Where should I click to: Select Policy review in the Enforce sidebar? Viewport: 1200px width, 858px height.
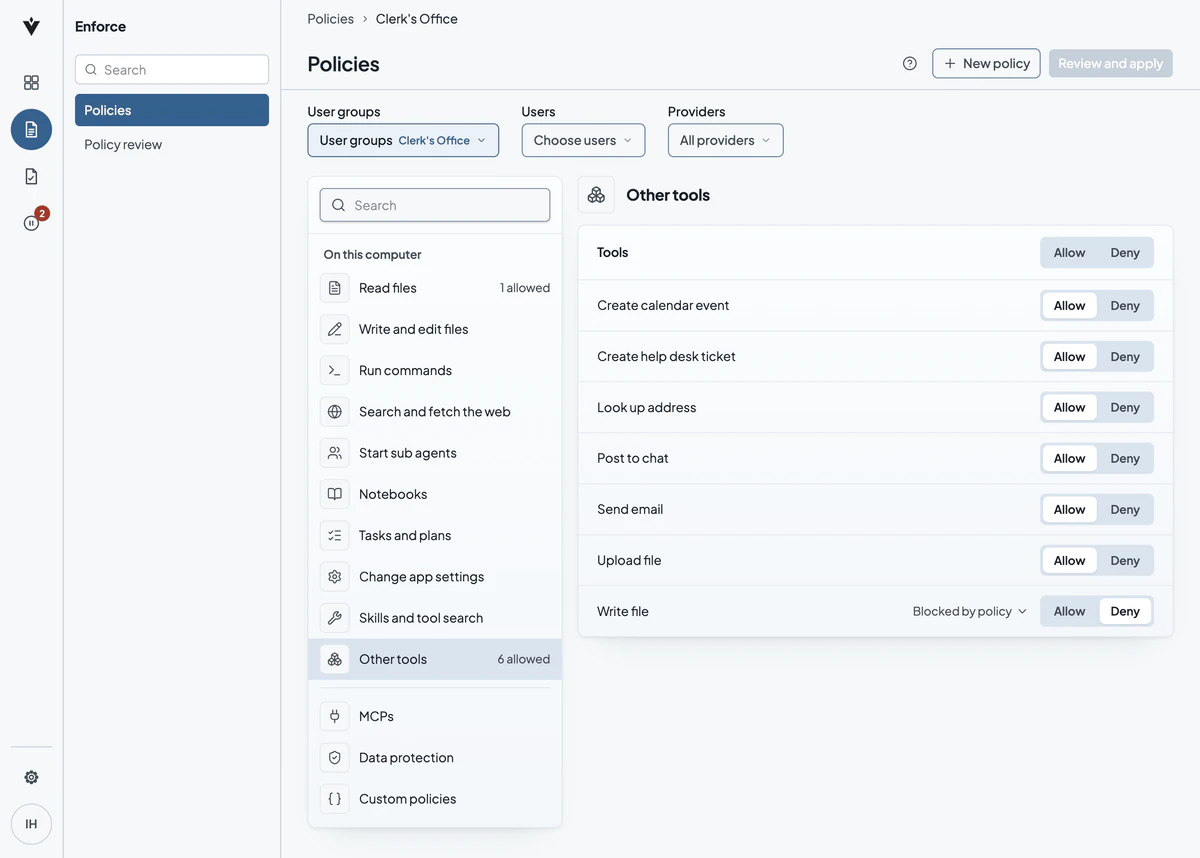172,144
